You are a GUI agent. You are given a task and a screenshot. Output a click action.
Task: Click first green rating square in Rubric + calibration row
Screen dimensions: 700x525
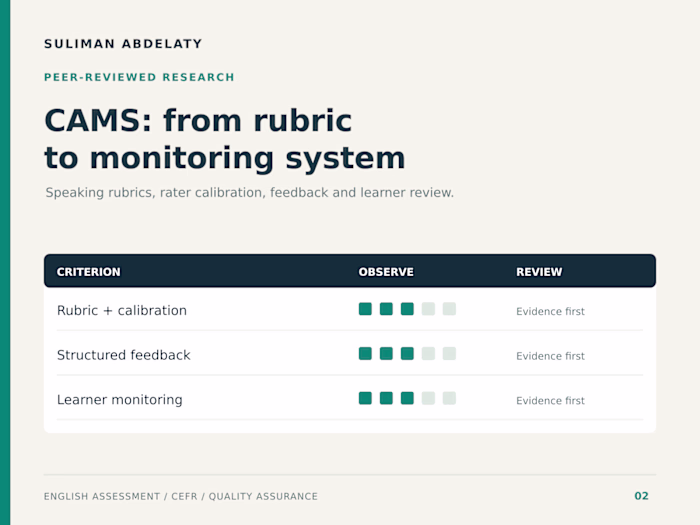(365, 309)
